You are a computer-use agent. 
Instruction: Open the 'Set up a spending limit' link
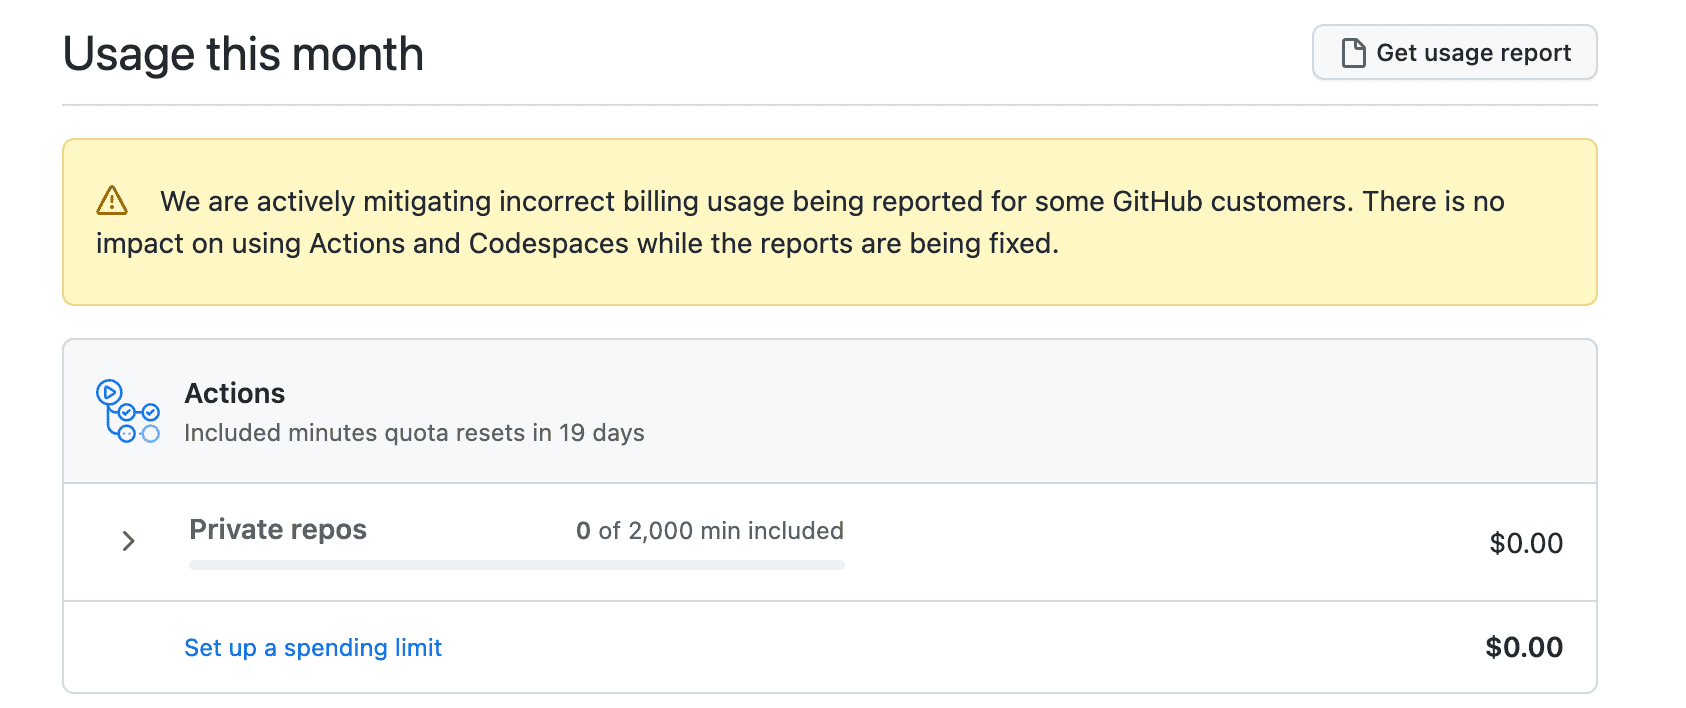click(x=313, y=648)
